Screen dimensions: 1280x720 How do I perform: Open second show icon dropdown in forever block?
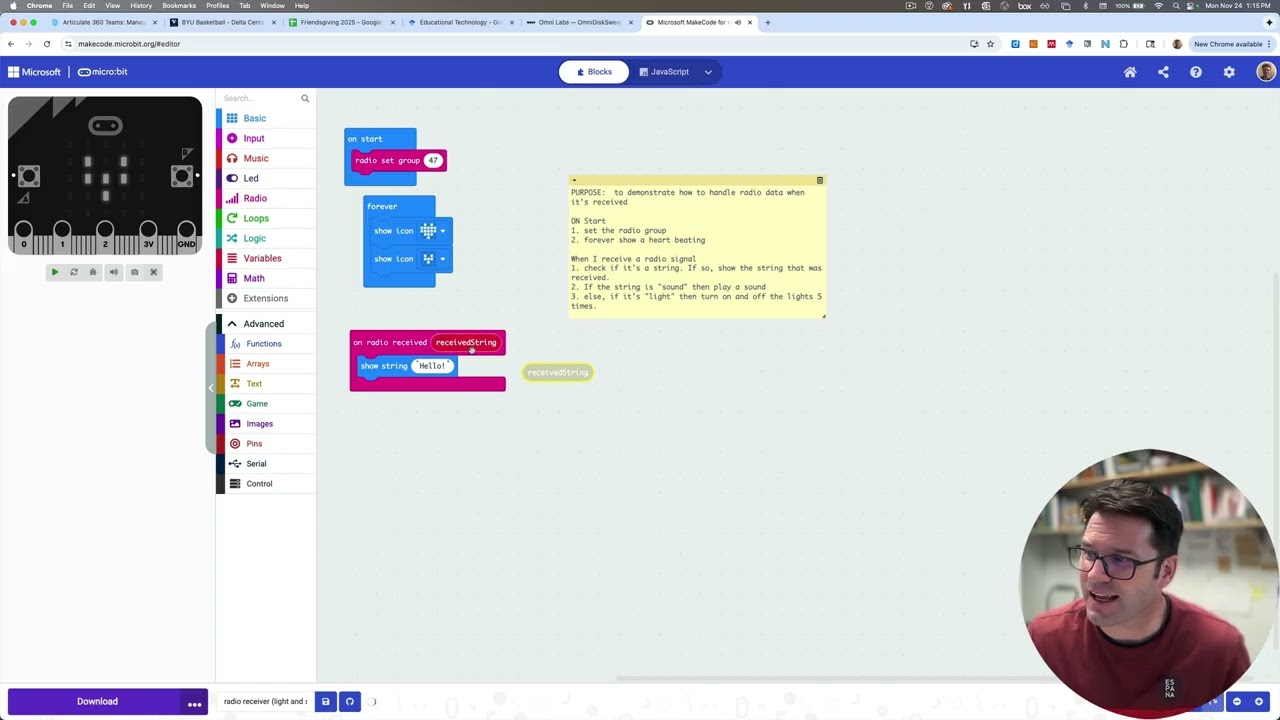[x=442, y=259]
